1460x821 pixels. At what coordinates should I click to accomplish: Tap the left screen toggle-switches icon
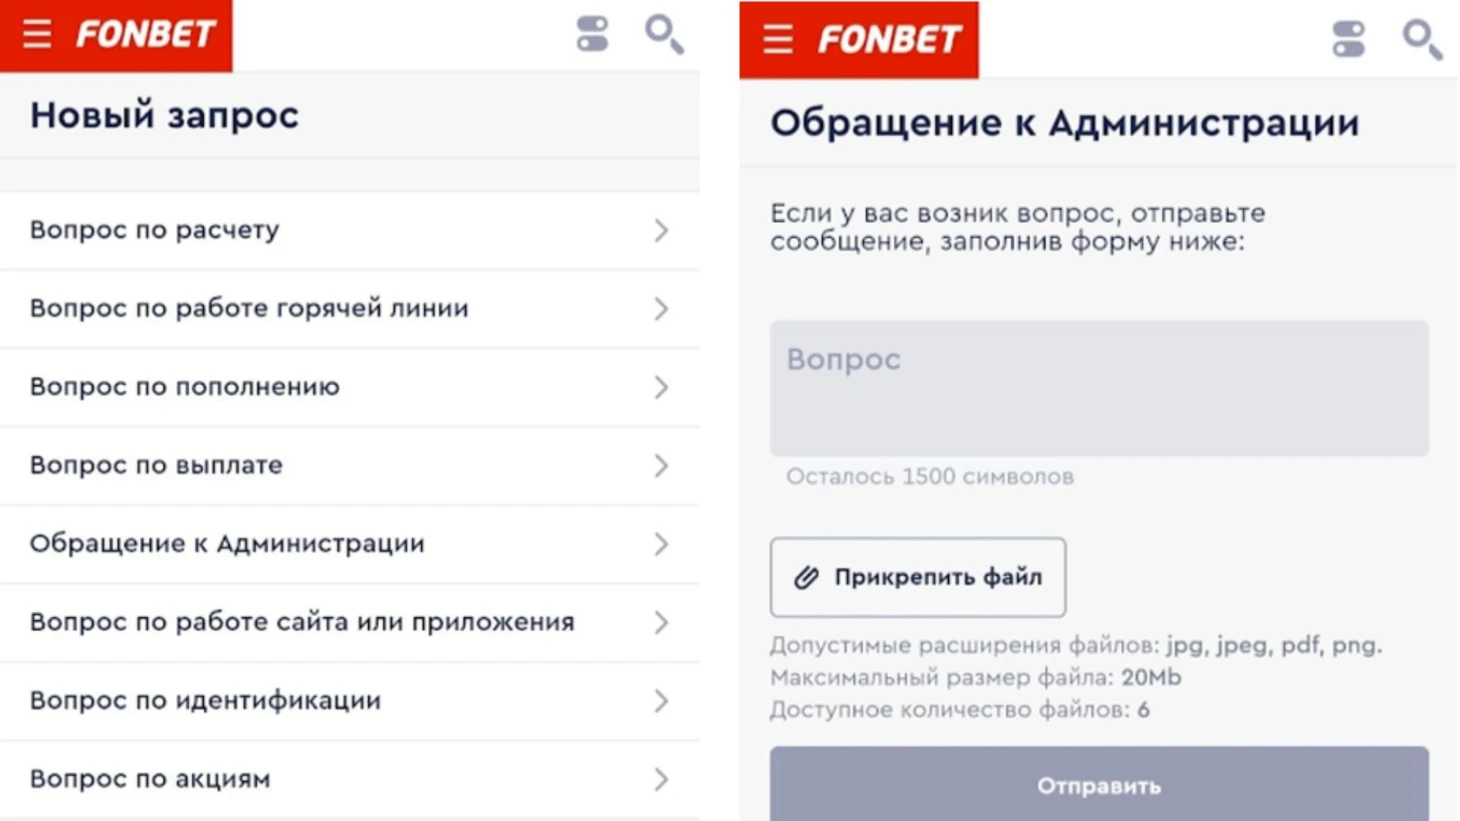point(592,34)
